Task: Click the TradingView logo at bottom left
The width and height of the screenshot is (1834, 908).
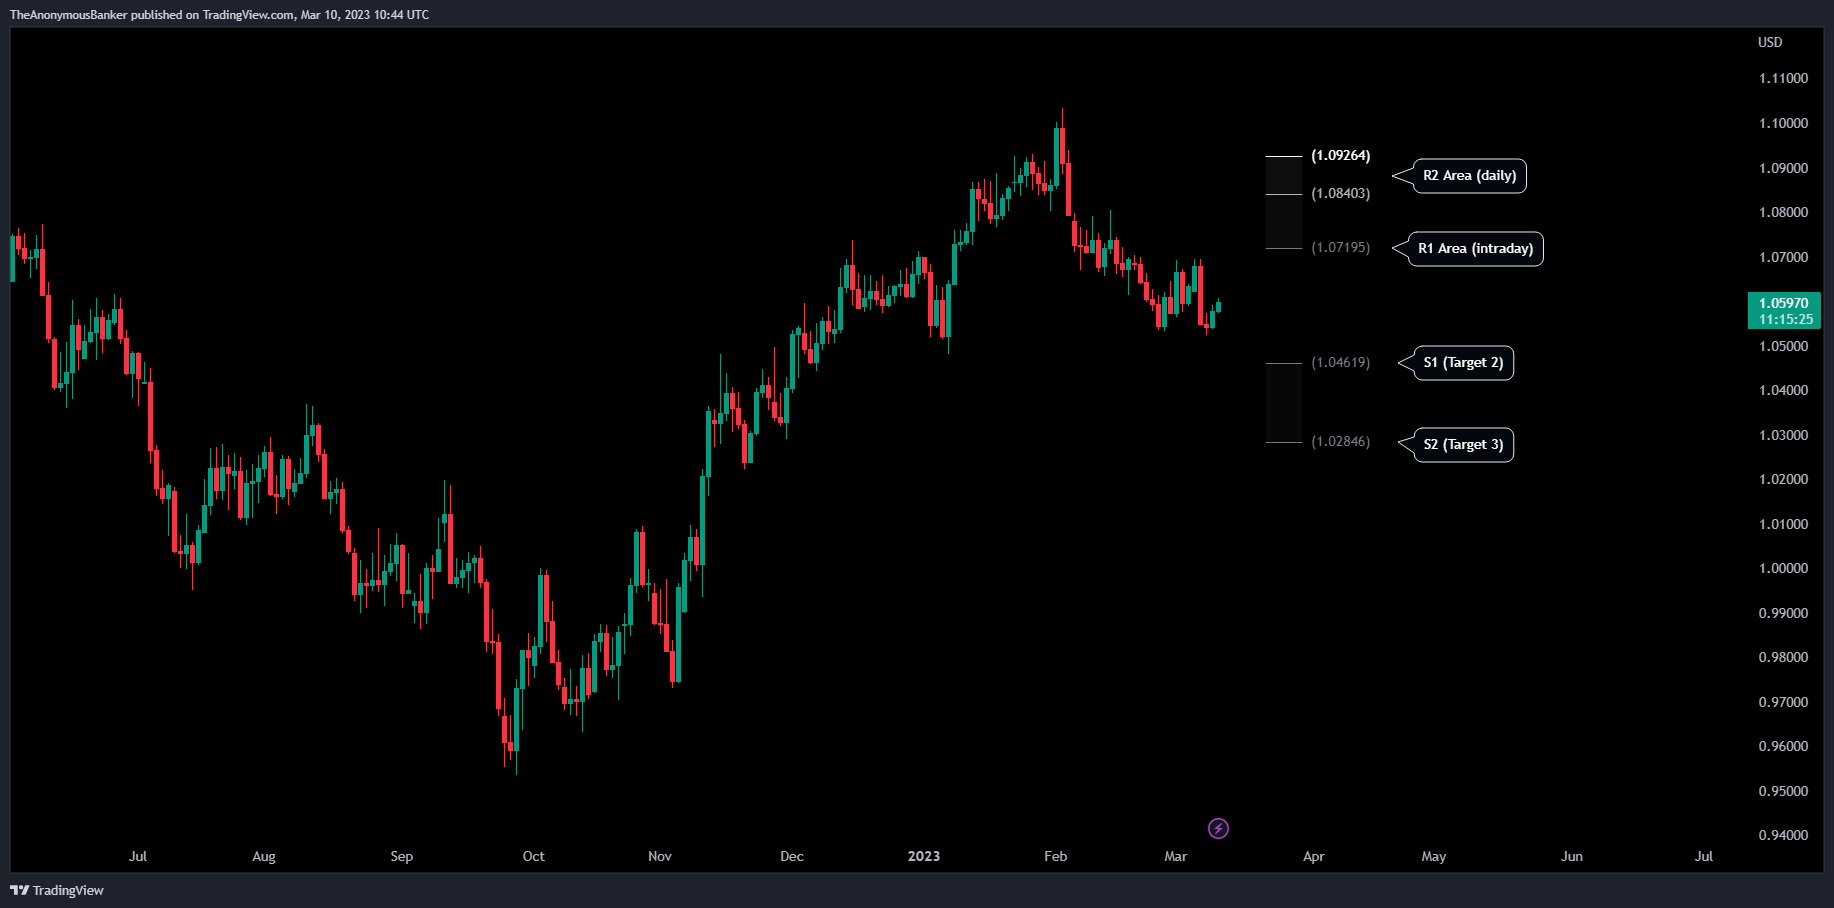Action: click(x=57, y=890)
